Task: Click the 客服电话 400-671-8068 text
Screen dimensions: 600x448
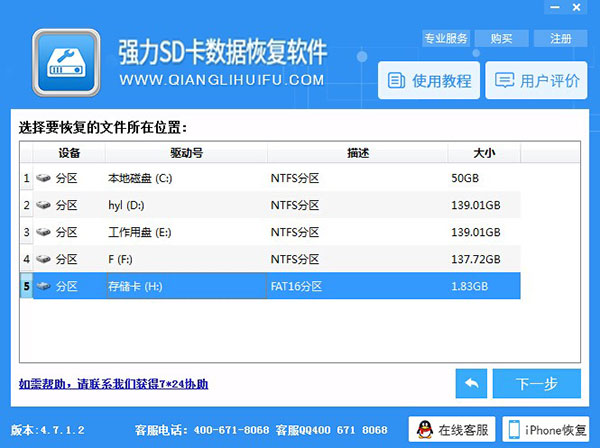Action: pyautogui.click(x=202, y=430)
